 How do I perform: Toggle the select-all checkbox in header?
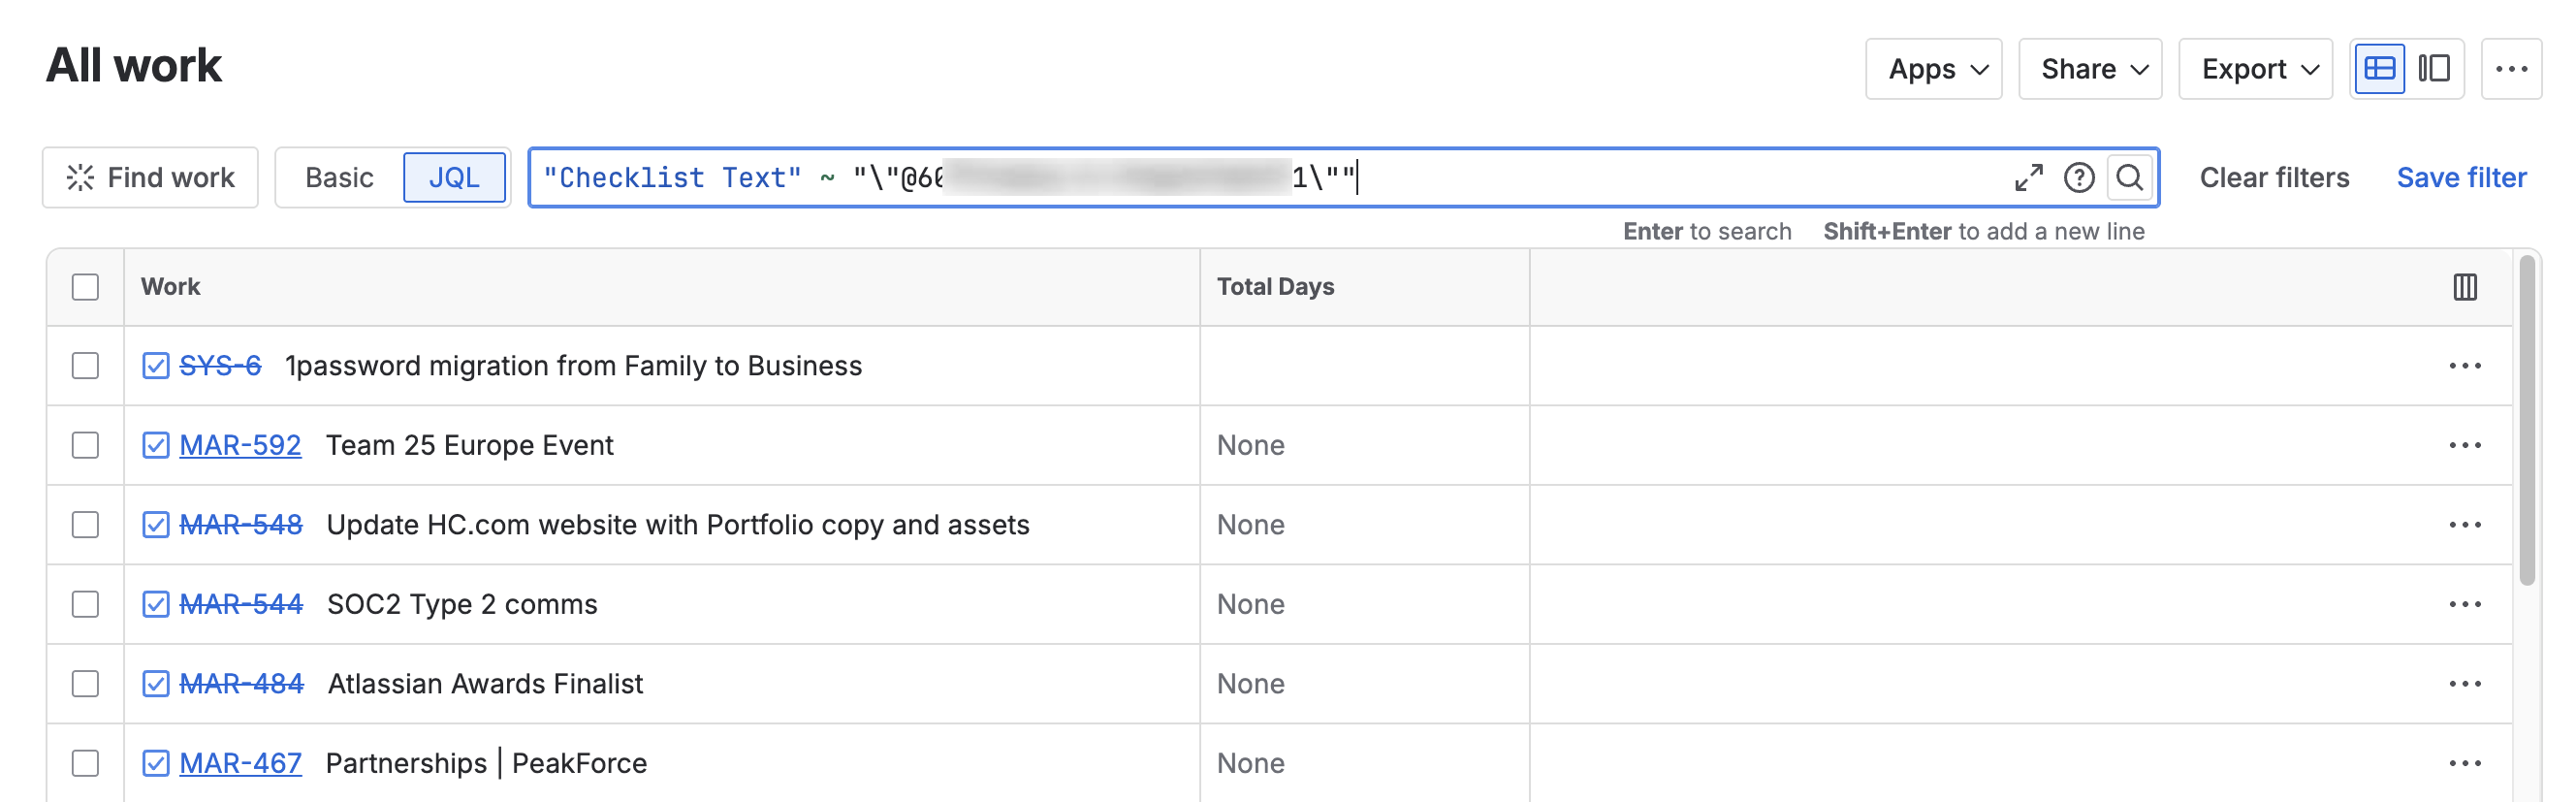(x=86, y=288)
